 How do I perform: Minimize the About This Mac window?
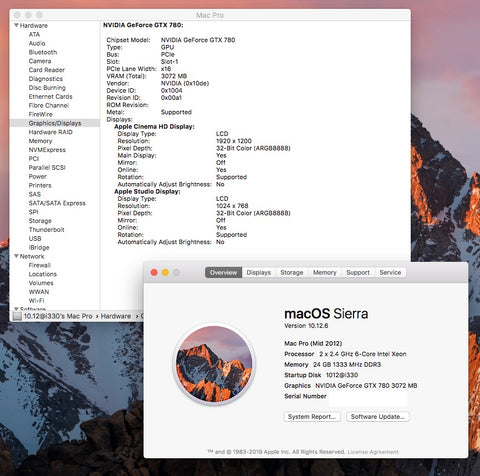pyautogui.click(x=165, y=272)
